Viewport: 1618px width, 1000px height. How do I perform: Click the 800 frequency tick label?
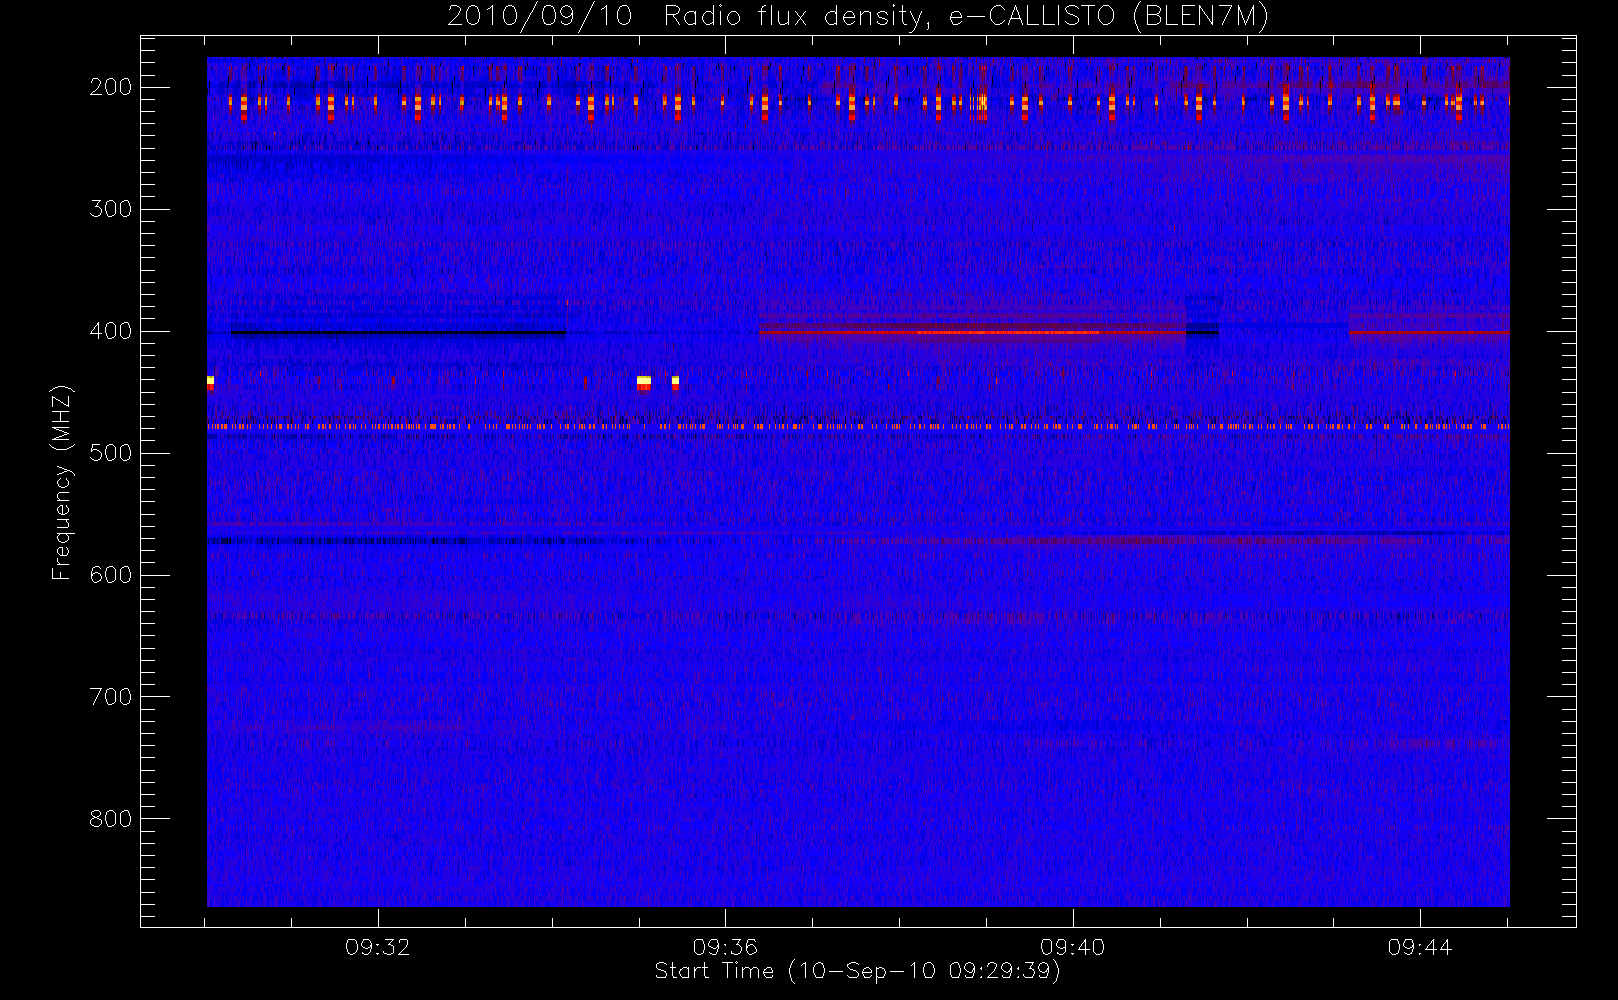tap(111, 819)
